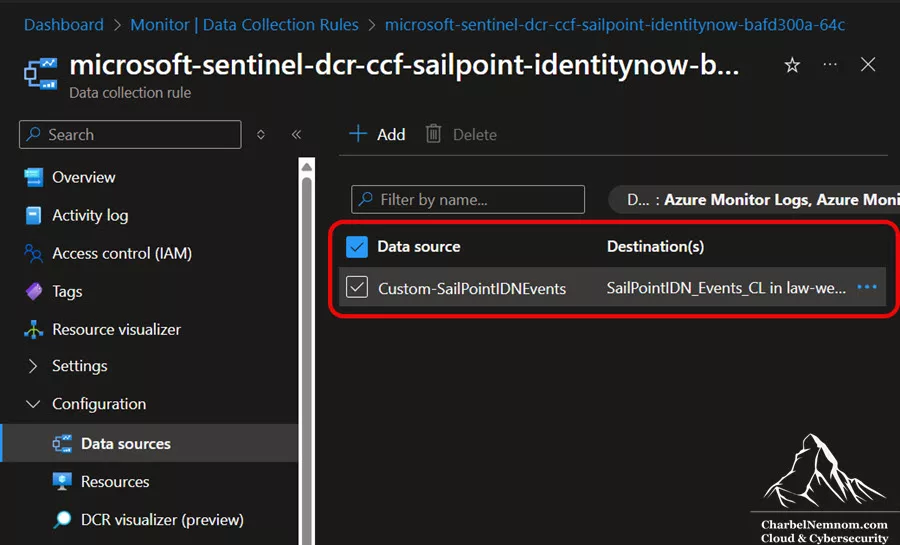Click the purple Tags icon
The image size is (900, 545).
pyautogui.click(x=34, y=291)
